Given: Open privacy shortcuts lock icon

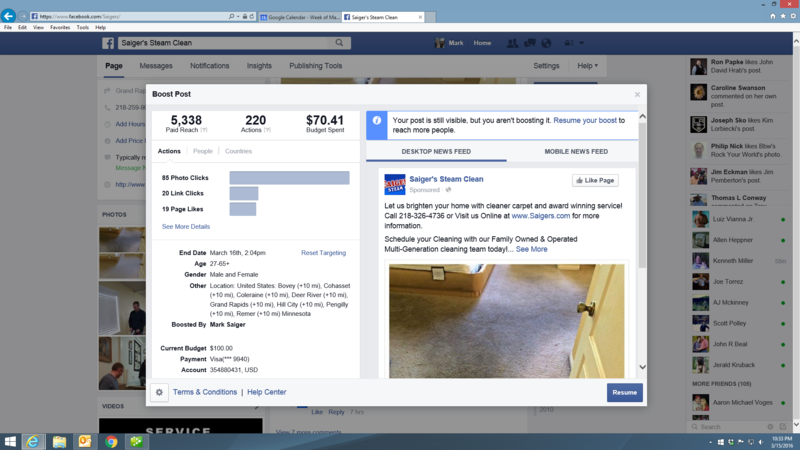Looking at the screenshot, I should [x=568, y=43].
